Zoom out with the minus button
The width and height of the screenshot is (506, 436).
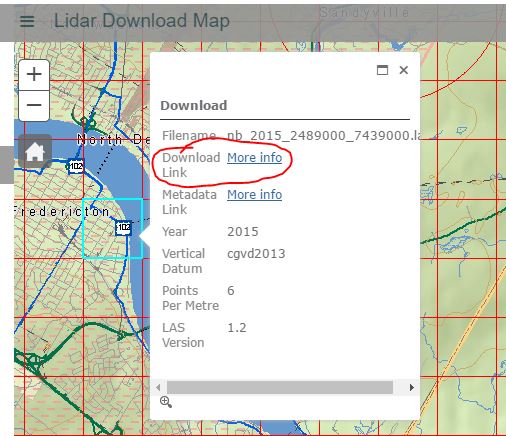[x=34, y=105]
